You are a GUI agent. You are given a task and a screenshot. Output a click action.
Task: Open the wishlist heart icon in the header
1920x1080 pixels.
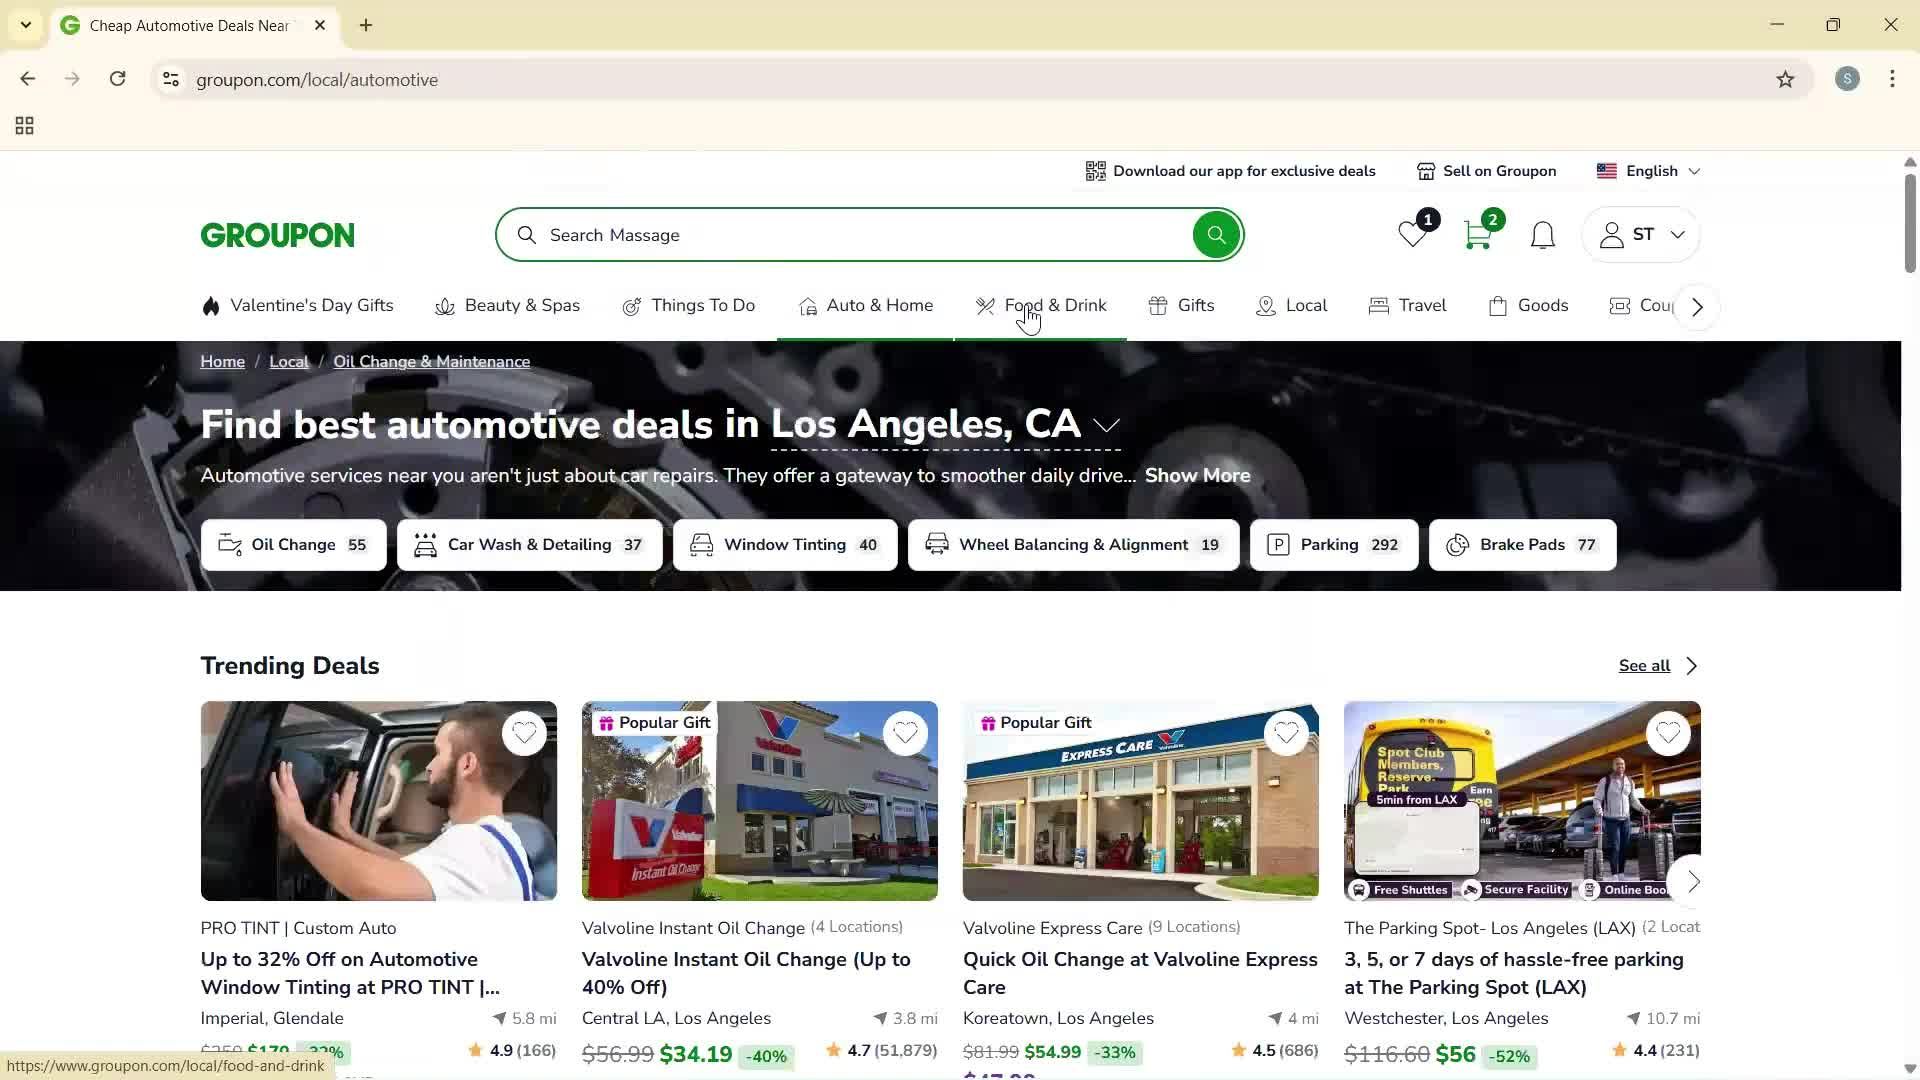coord(1411,236)
